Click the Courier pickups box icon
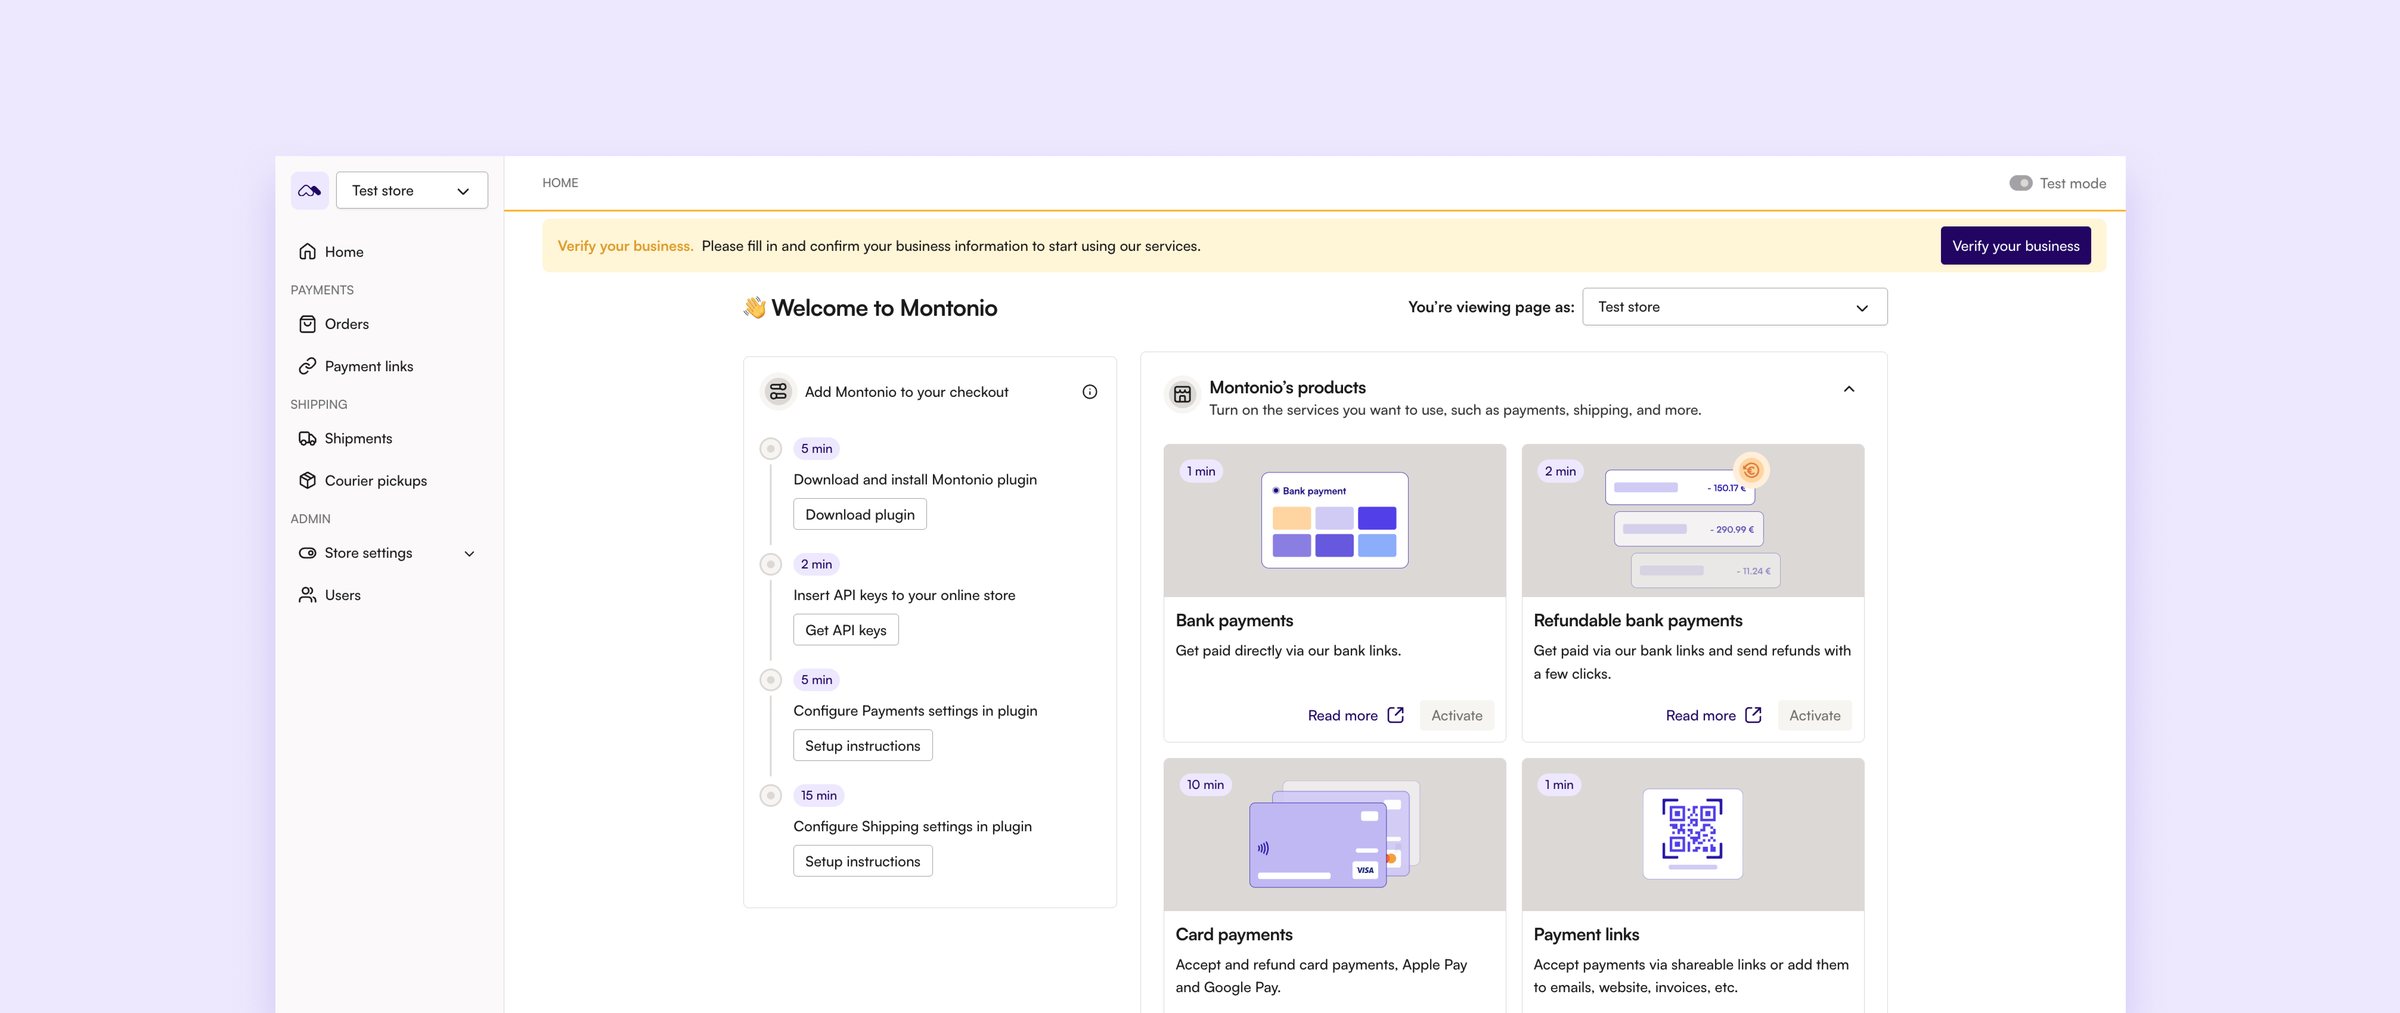 click(x=308, y=480)
